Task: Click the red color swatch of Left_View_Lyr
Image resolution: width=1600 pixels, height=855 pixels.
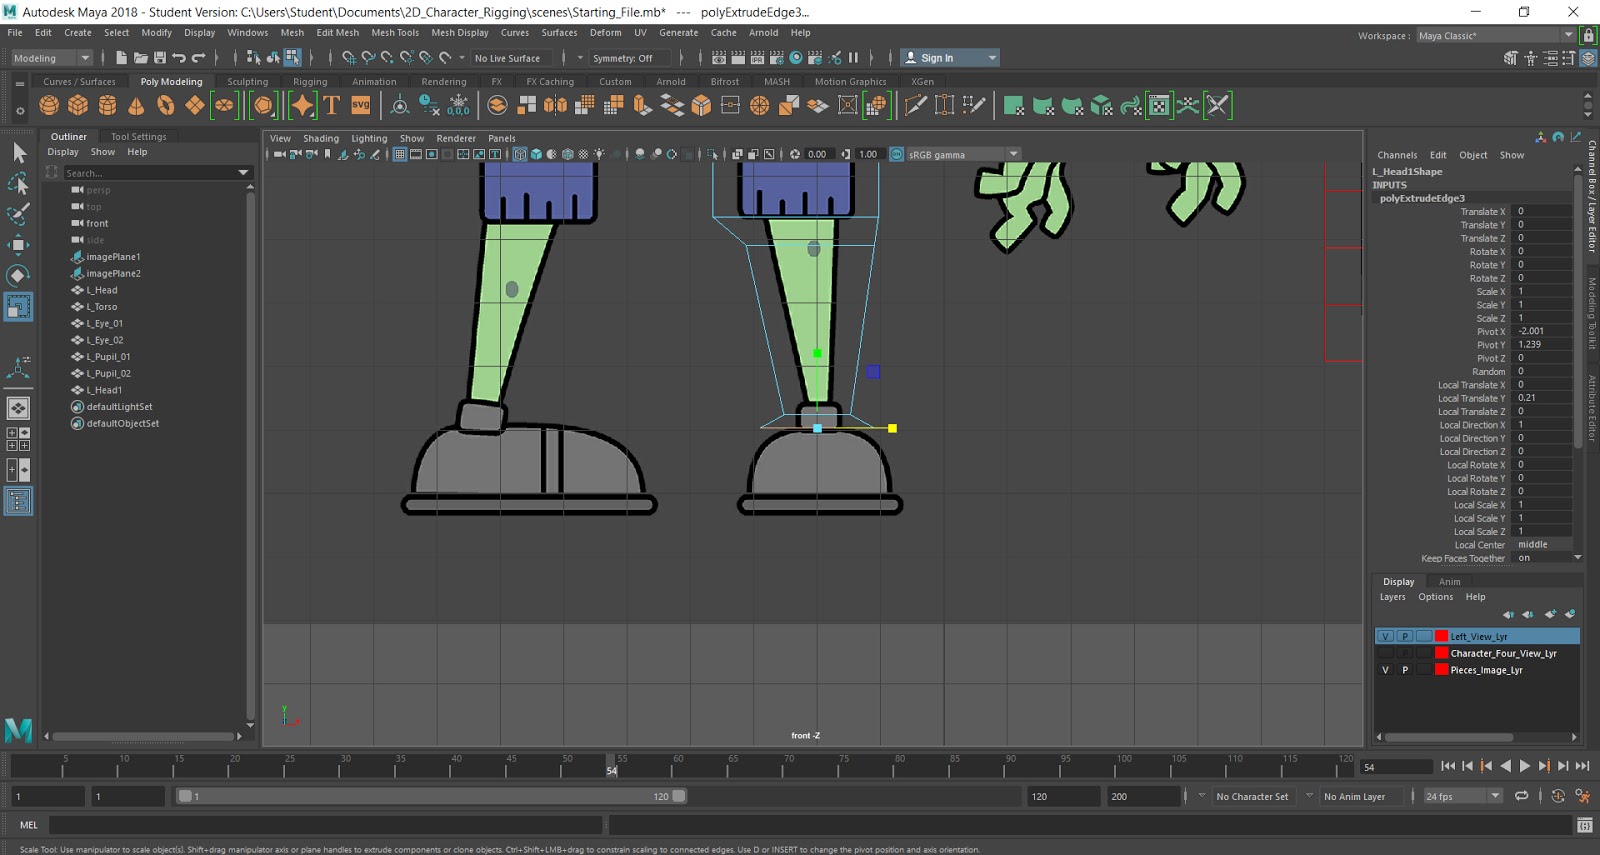Action: click(x=1441, y=636)
